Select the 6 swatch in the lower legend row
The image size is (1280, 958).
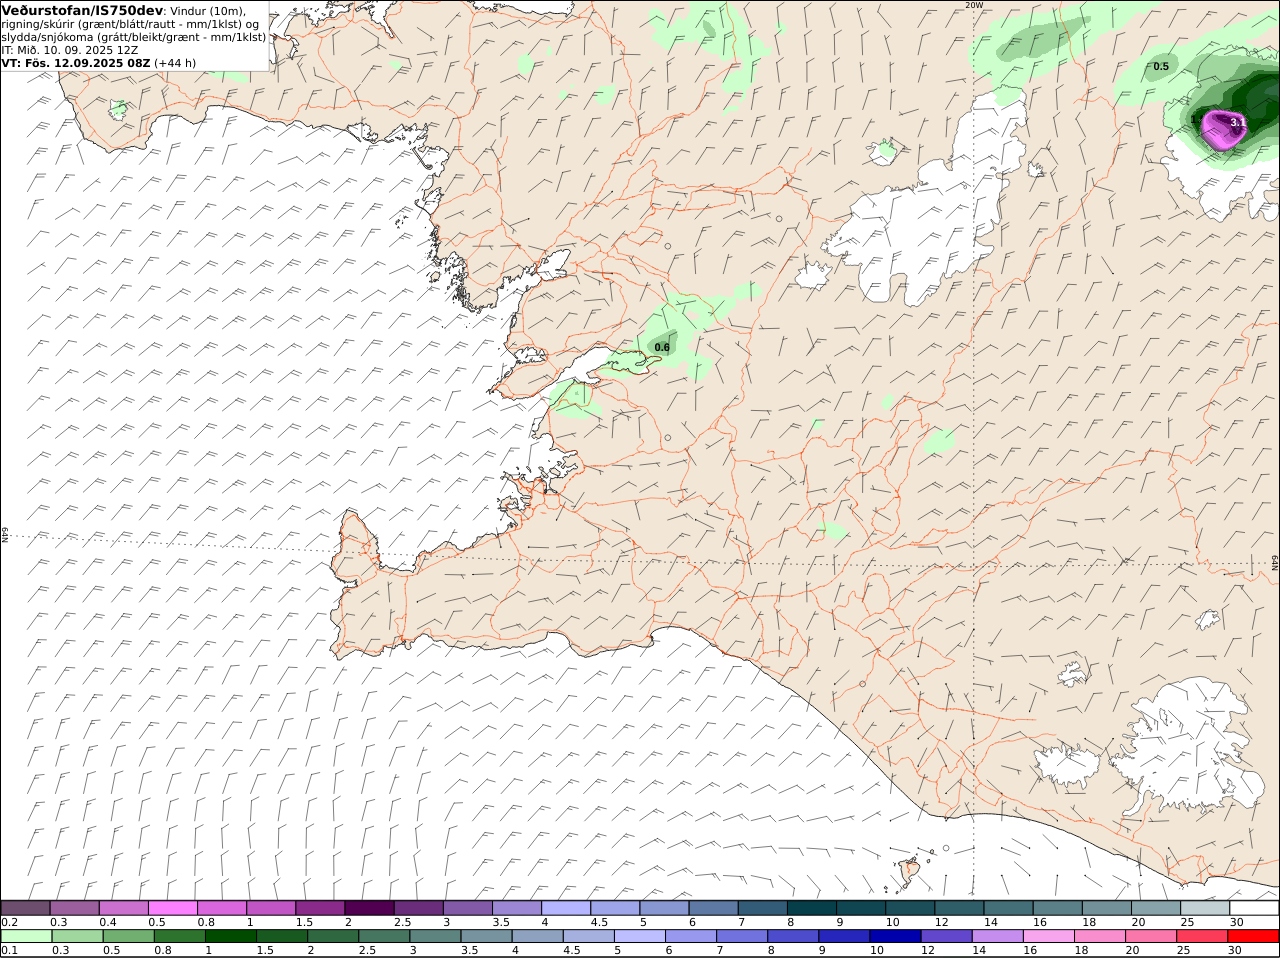[690, 936]
